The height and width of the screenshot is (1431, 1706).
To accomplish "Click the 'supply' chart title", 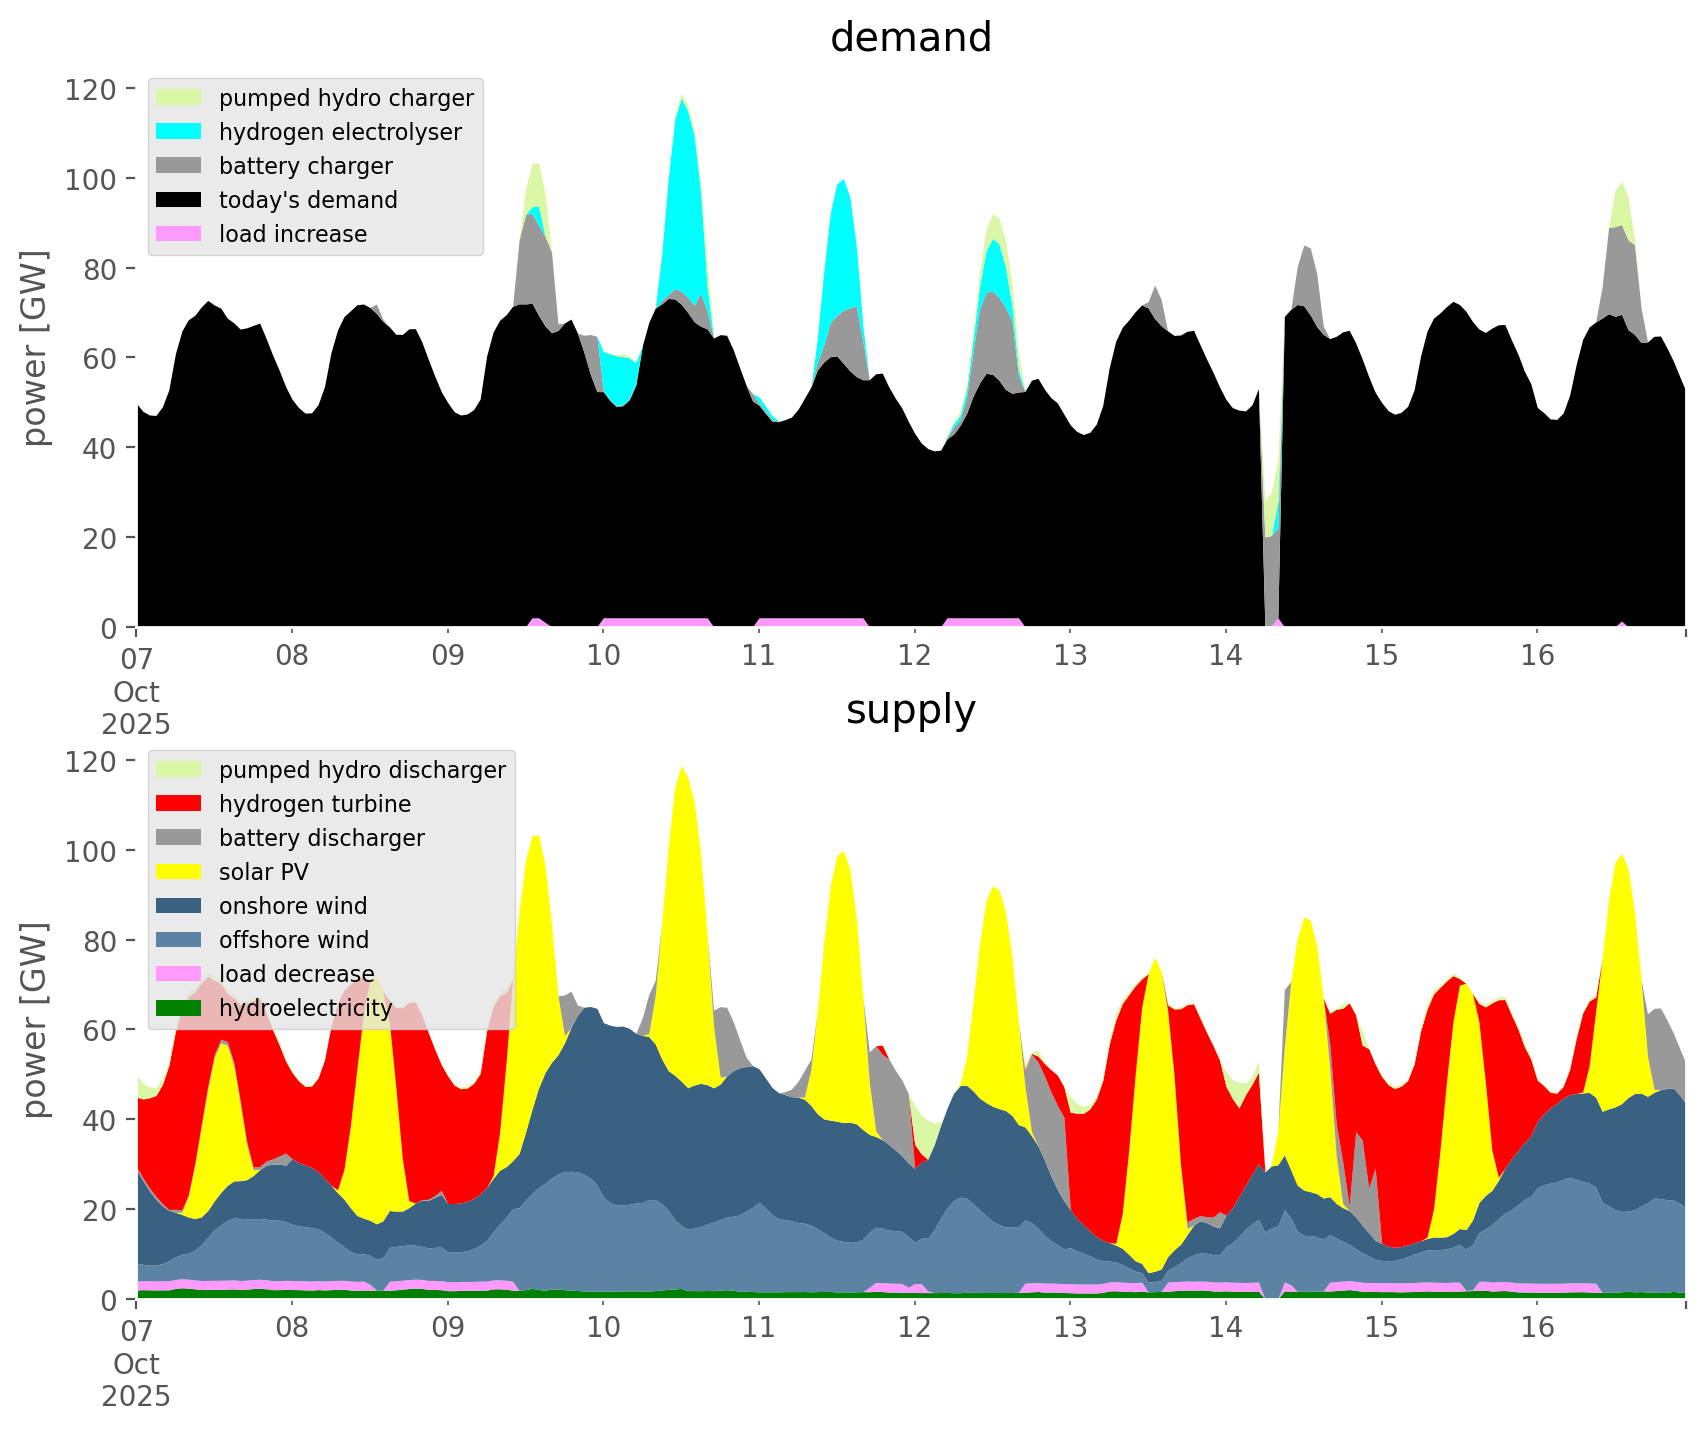I will (x=910, y=710).
